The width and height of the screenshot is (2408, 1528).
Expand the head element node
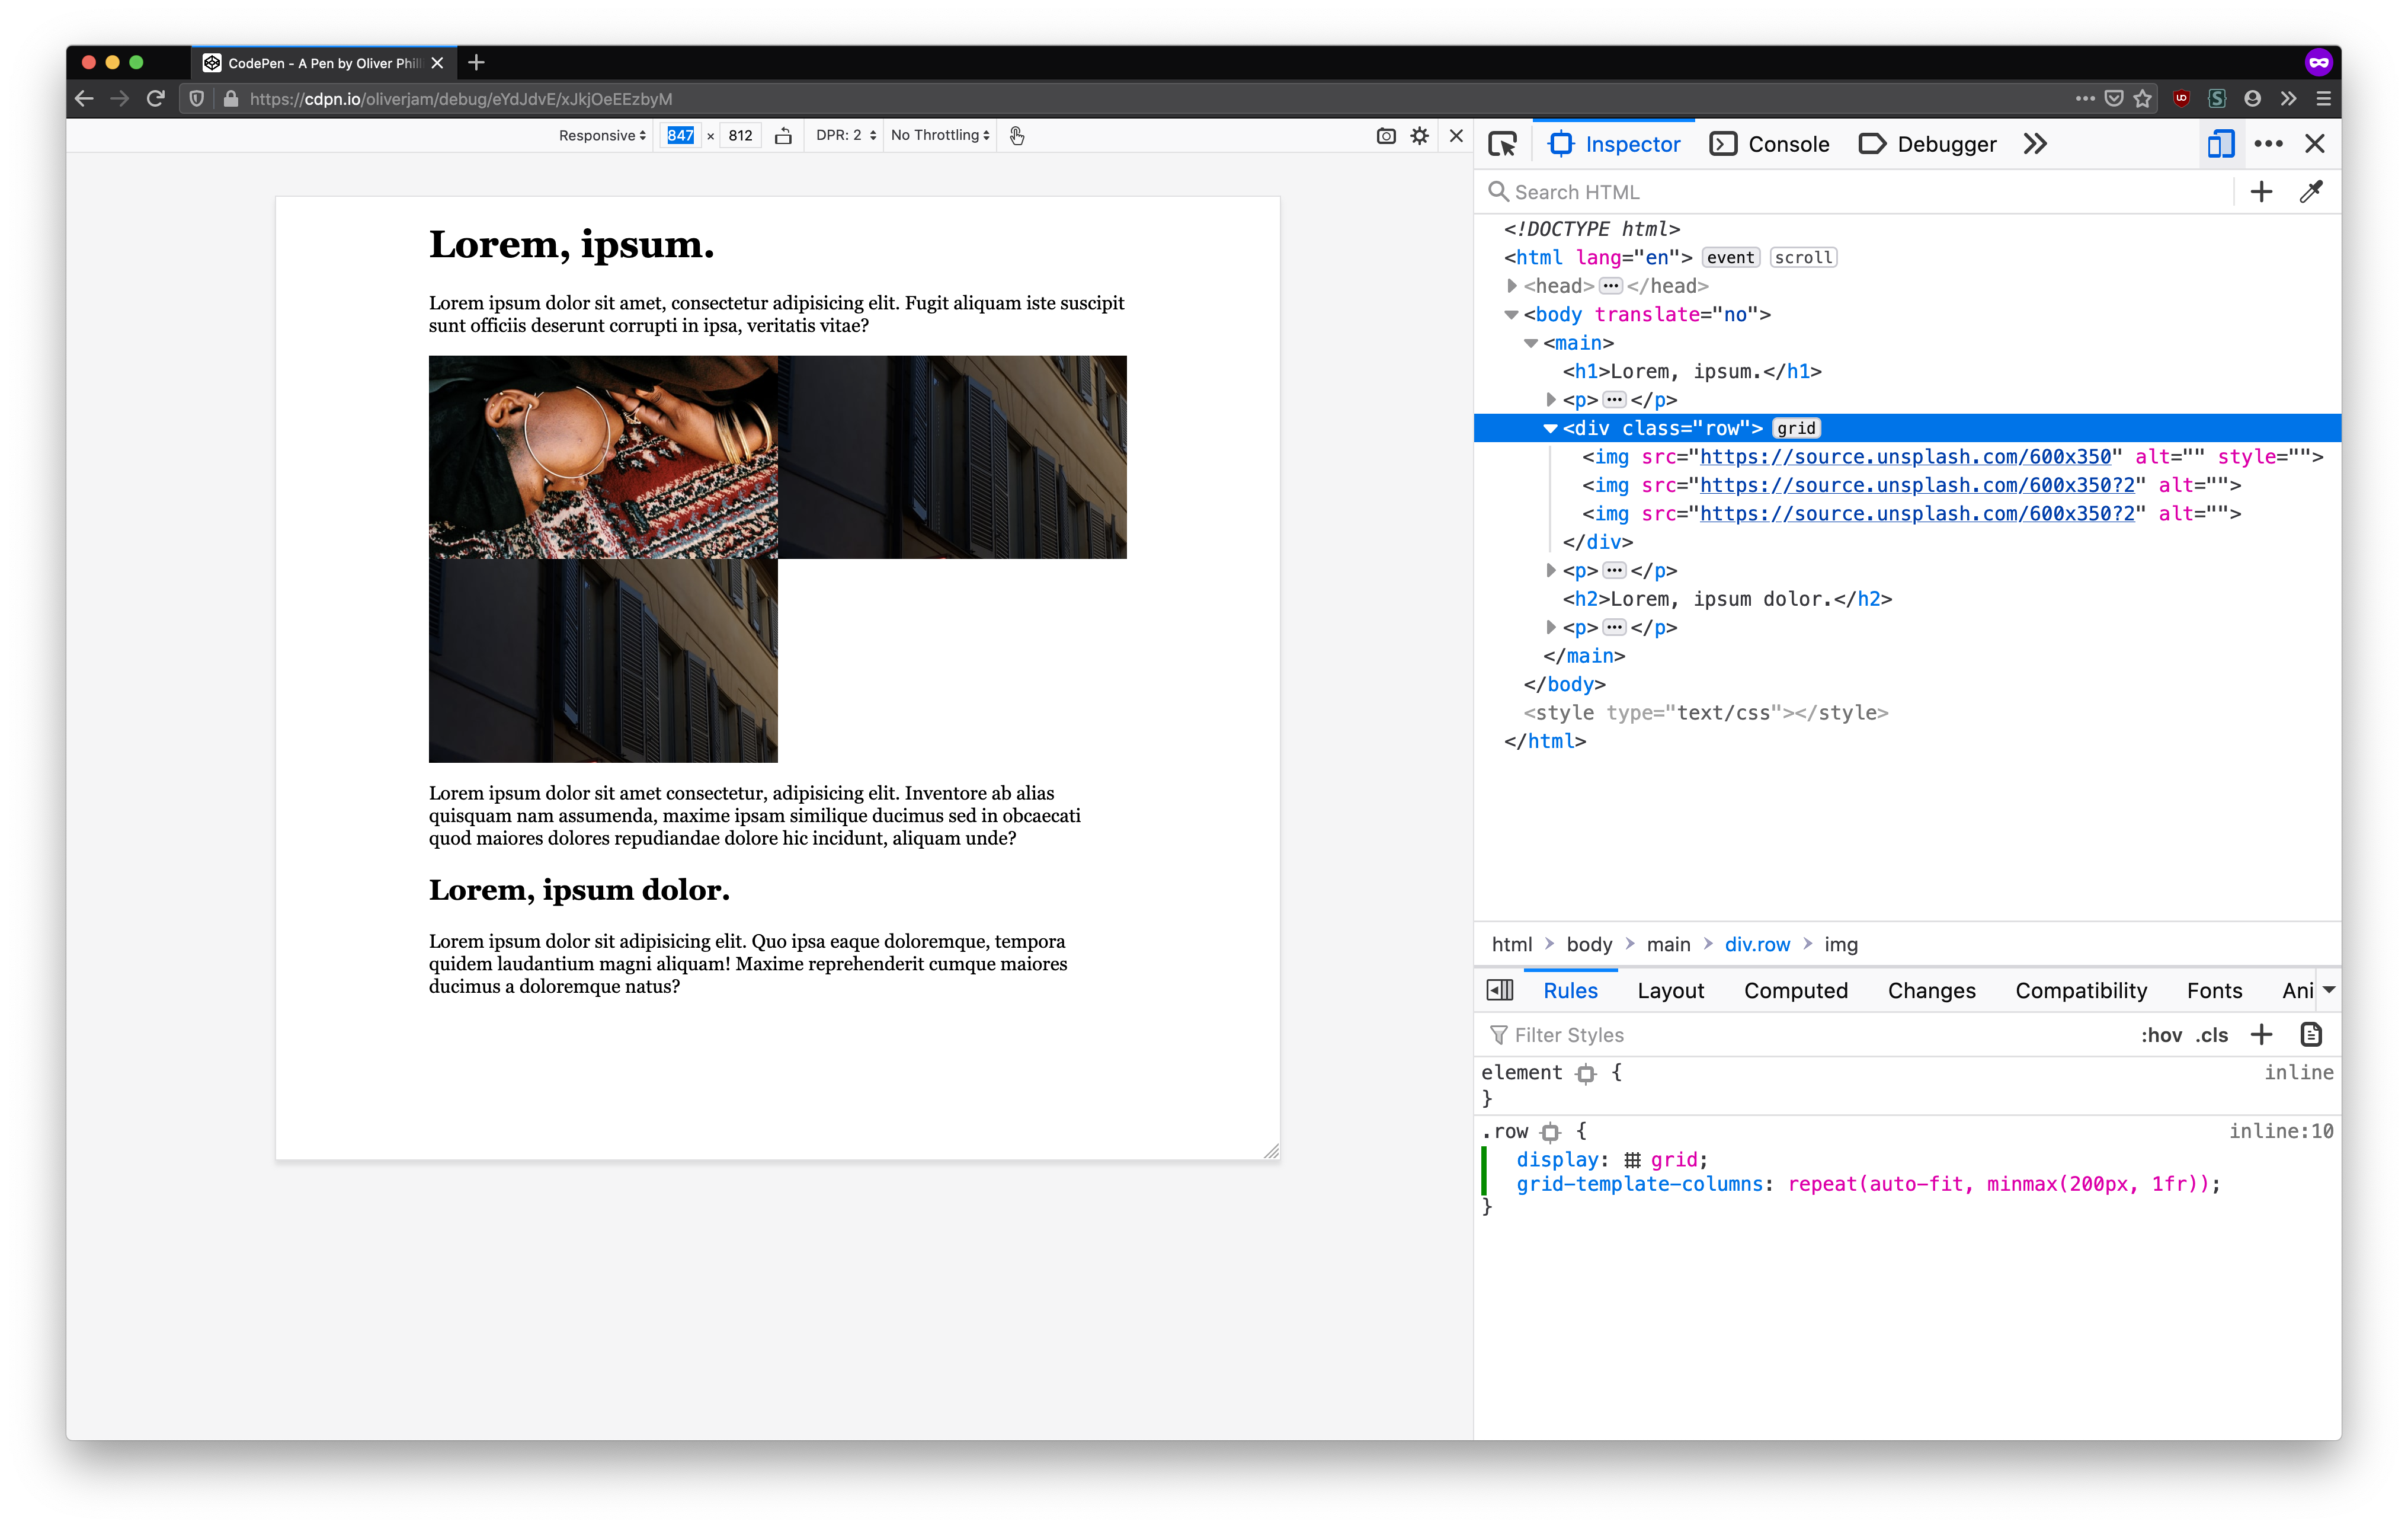click(1512, 286)
